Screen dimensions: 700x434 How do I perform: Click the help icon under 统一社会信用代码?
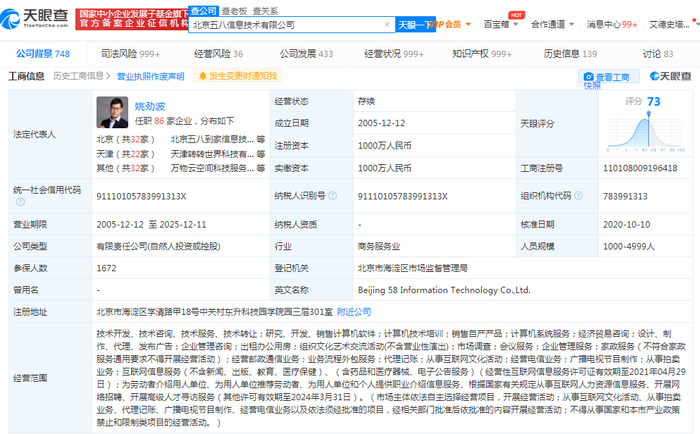click(x=20, y=202)
